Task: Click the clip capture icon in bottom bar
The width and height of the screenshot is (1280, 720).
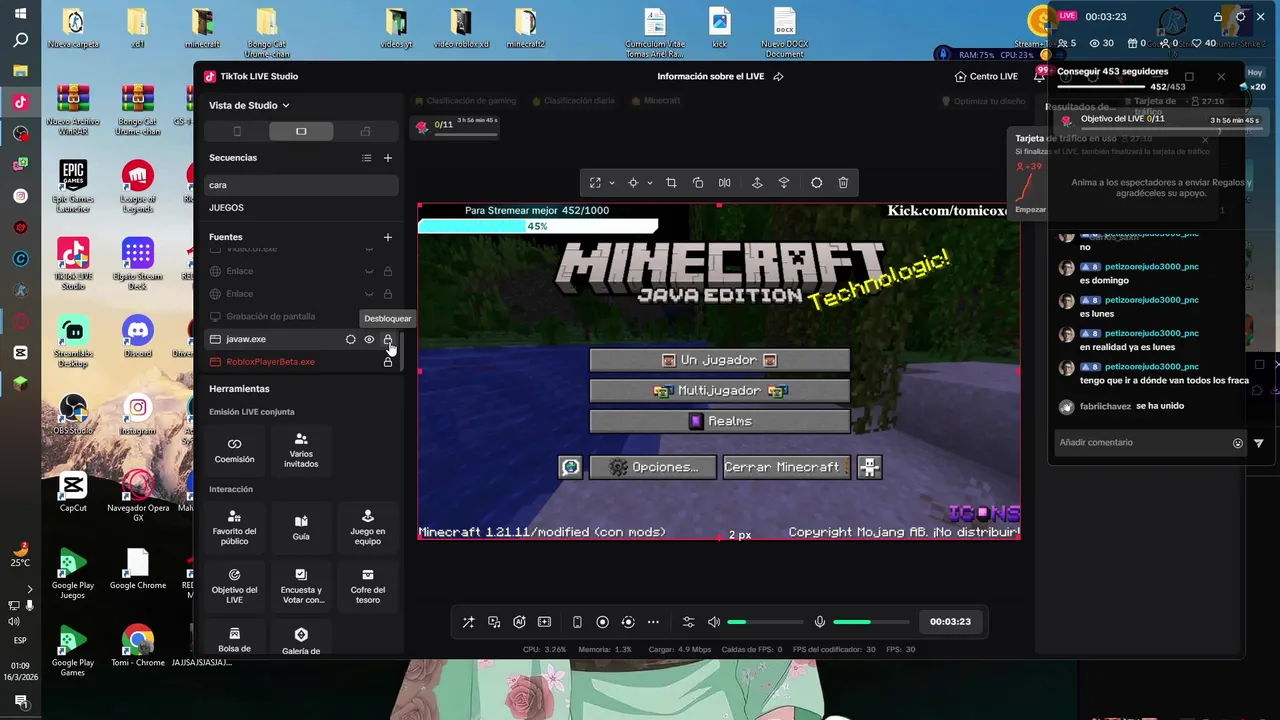Action: click(x=544, y=622)
